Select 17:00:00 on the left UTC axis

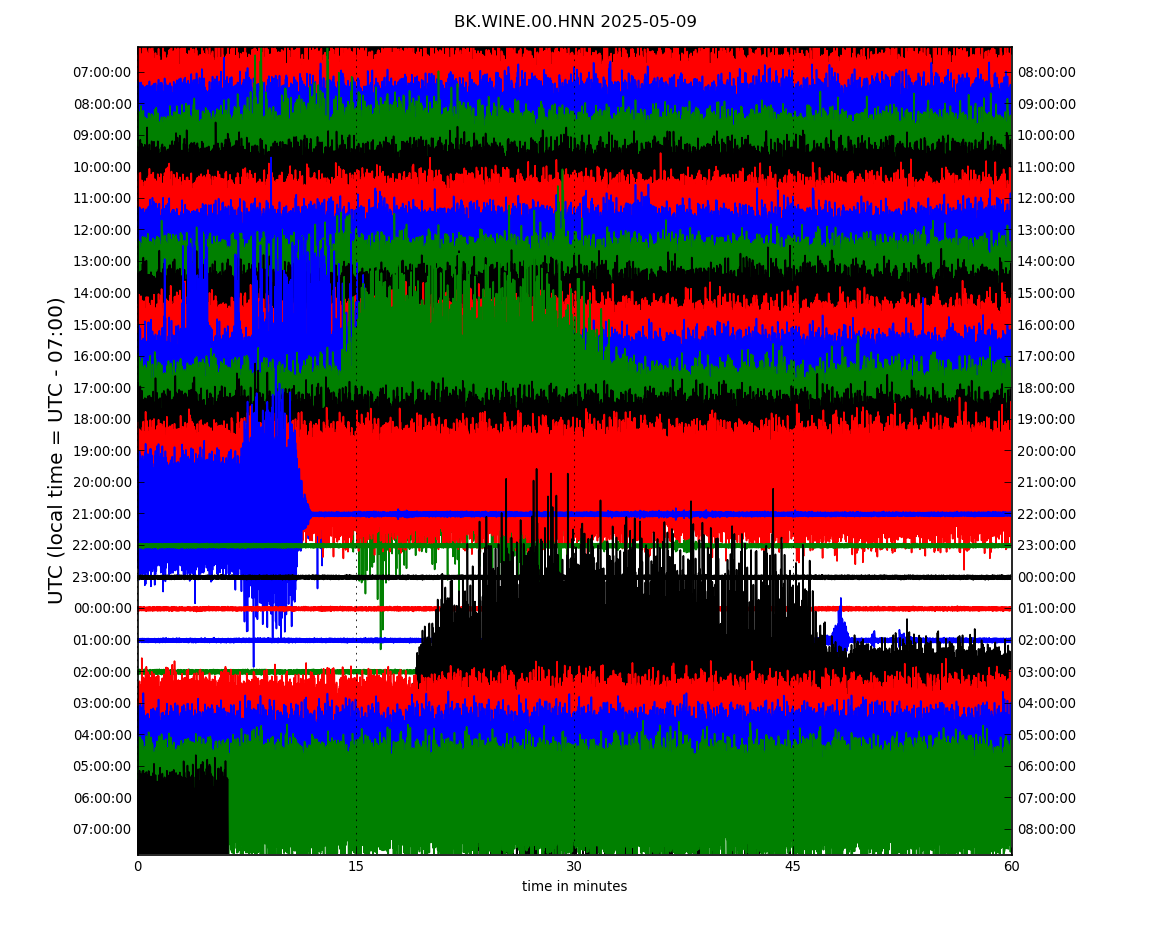[x=103, y=388]
